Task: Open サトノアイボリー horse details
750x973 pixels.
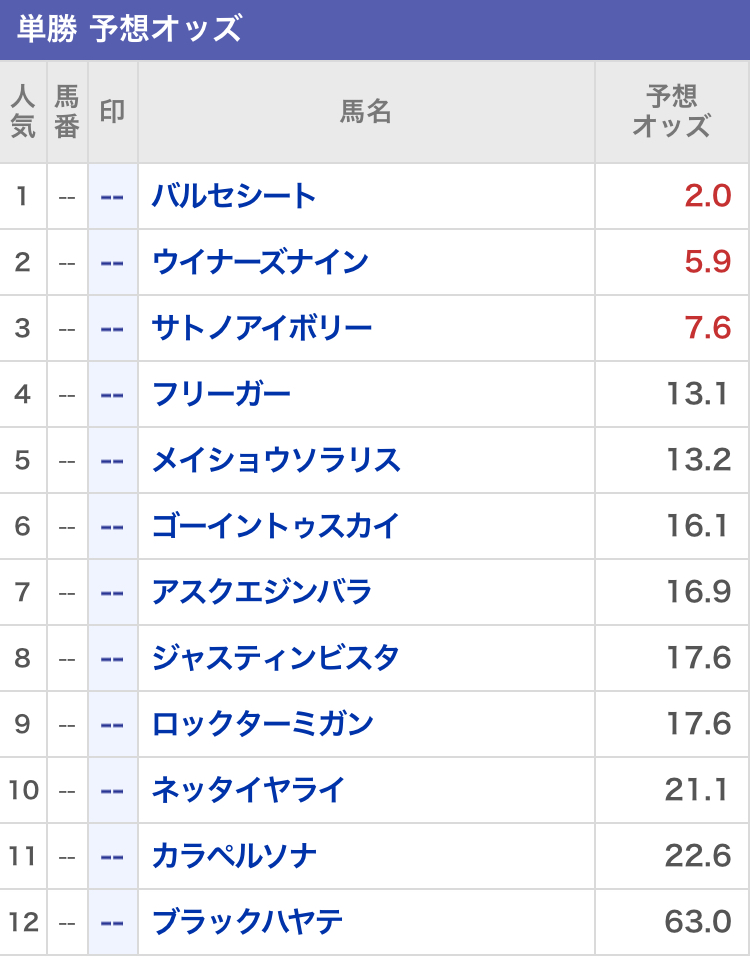Action: click(262, 328)
